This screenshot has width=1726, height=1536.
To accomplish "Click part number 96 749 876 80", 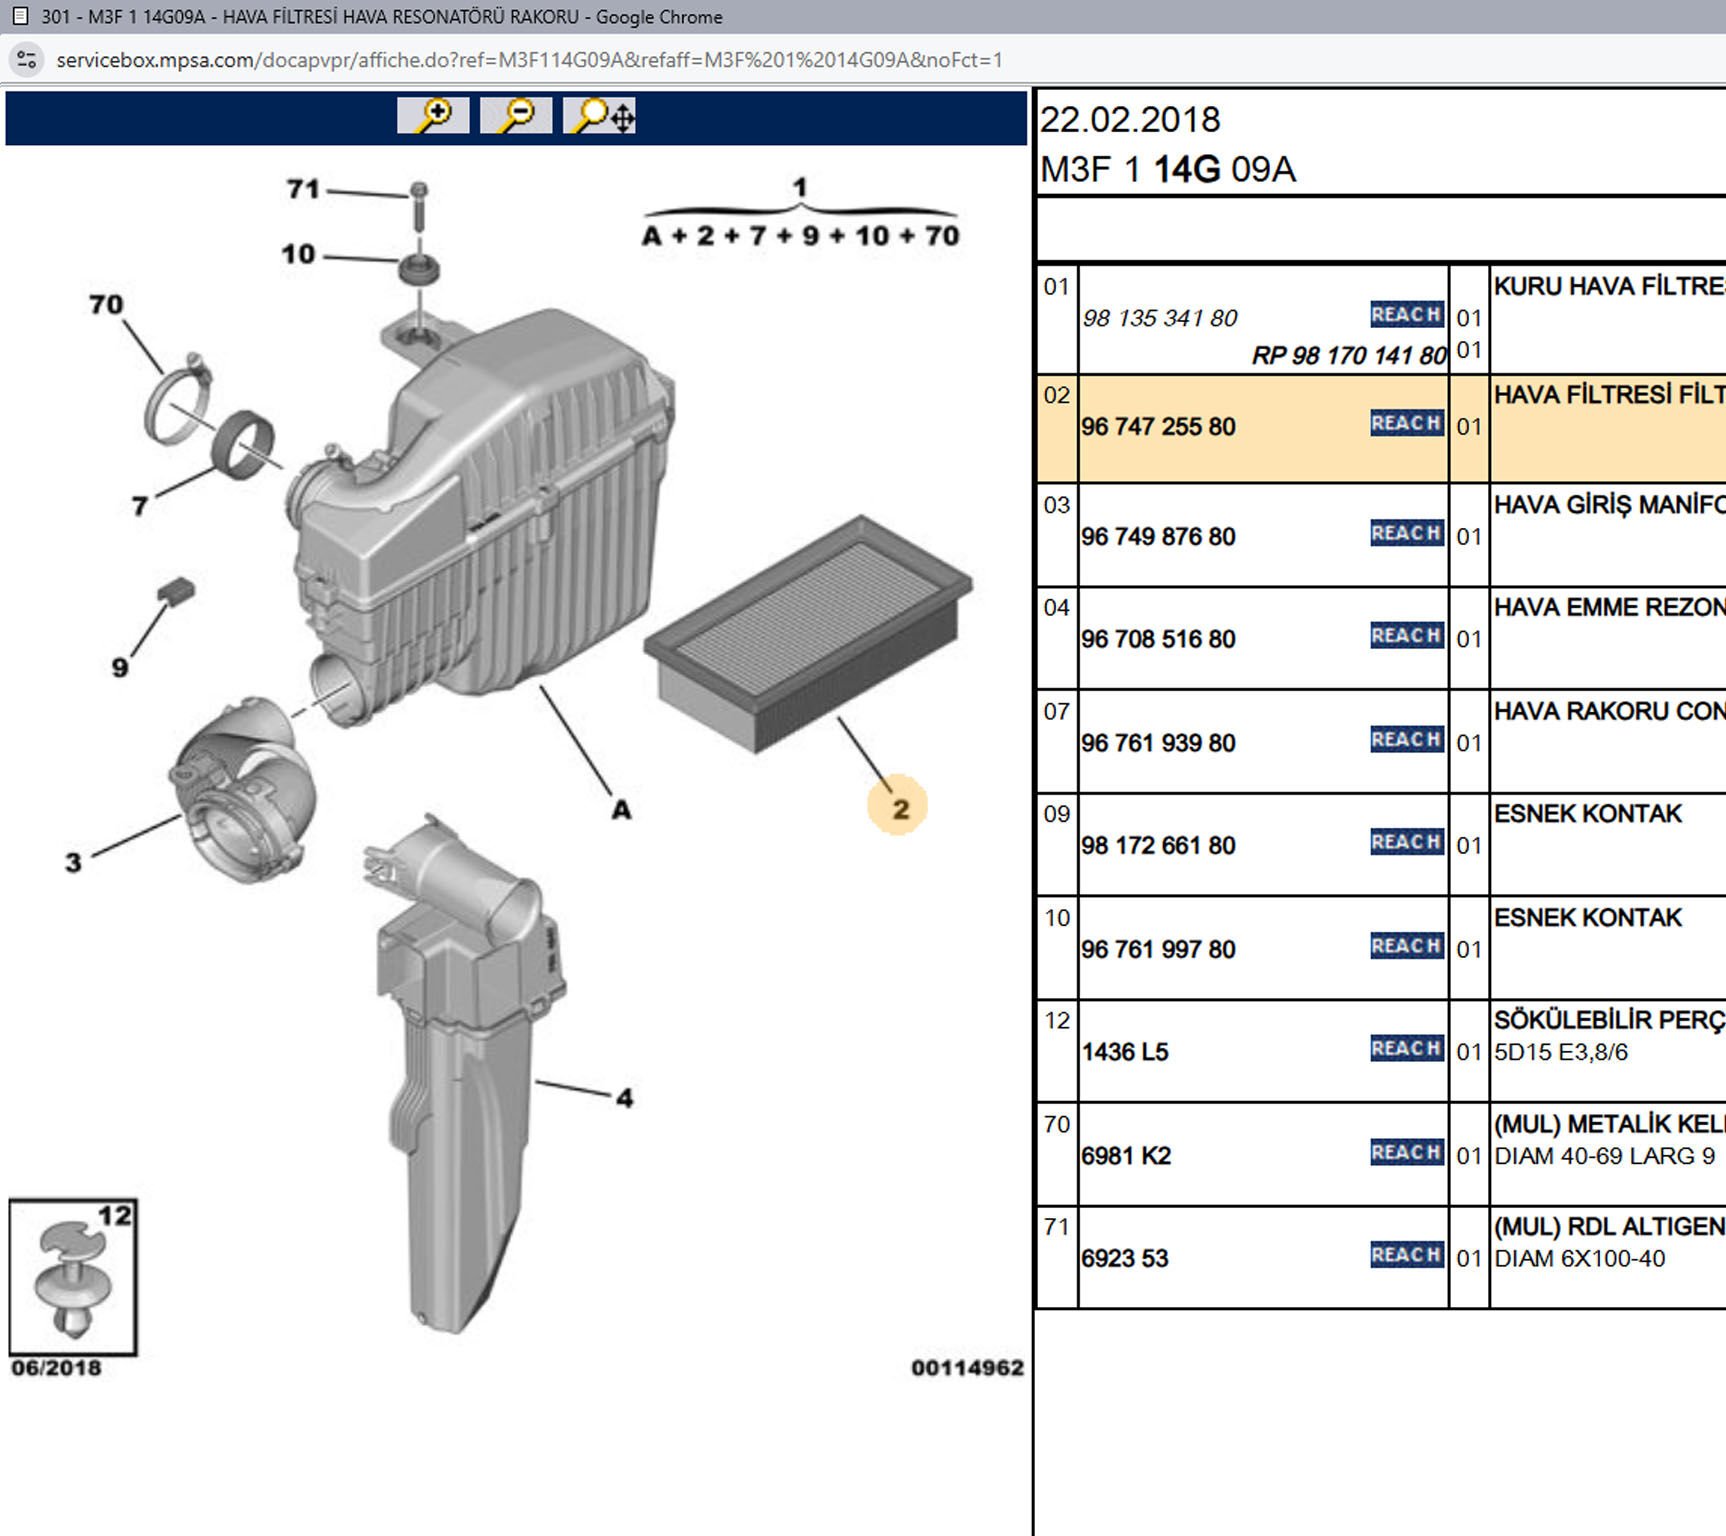I will tap(1158, 537).
